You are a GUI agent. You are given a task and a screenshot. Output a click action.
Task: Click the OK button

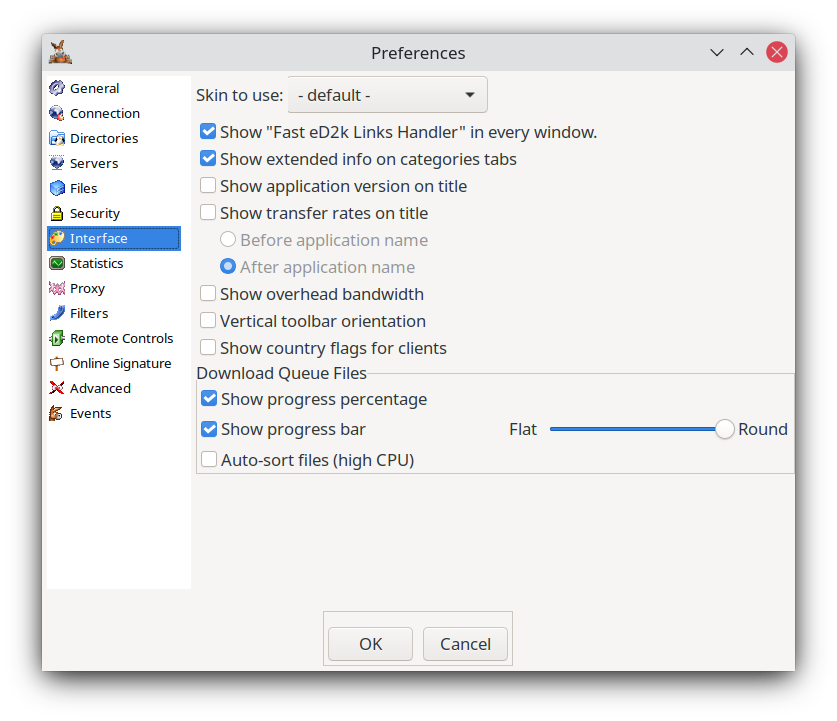(370, 644)
